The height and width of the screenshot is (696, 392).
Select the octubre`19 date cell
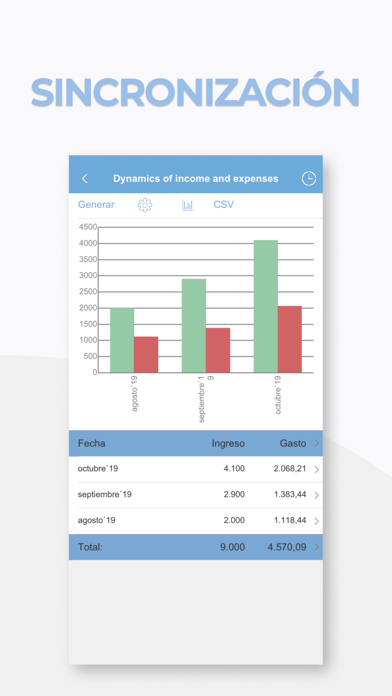click(98, 468)
